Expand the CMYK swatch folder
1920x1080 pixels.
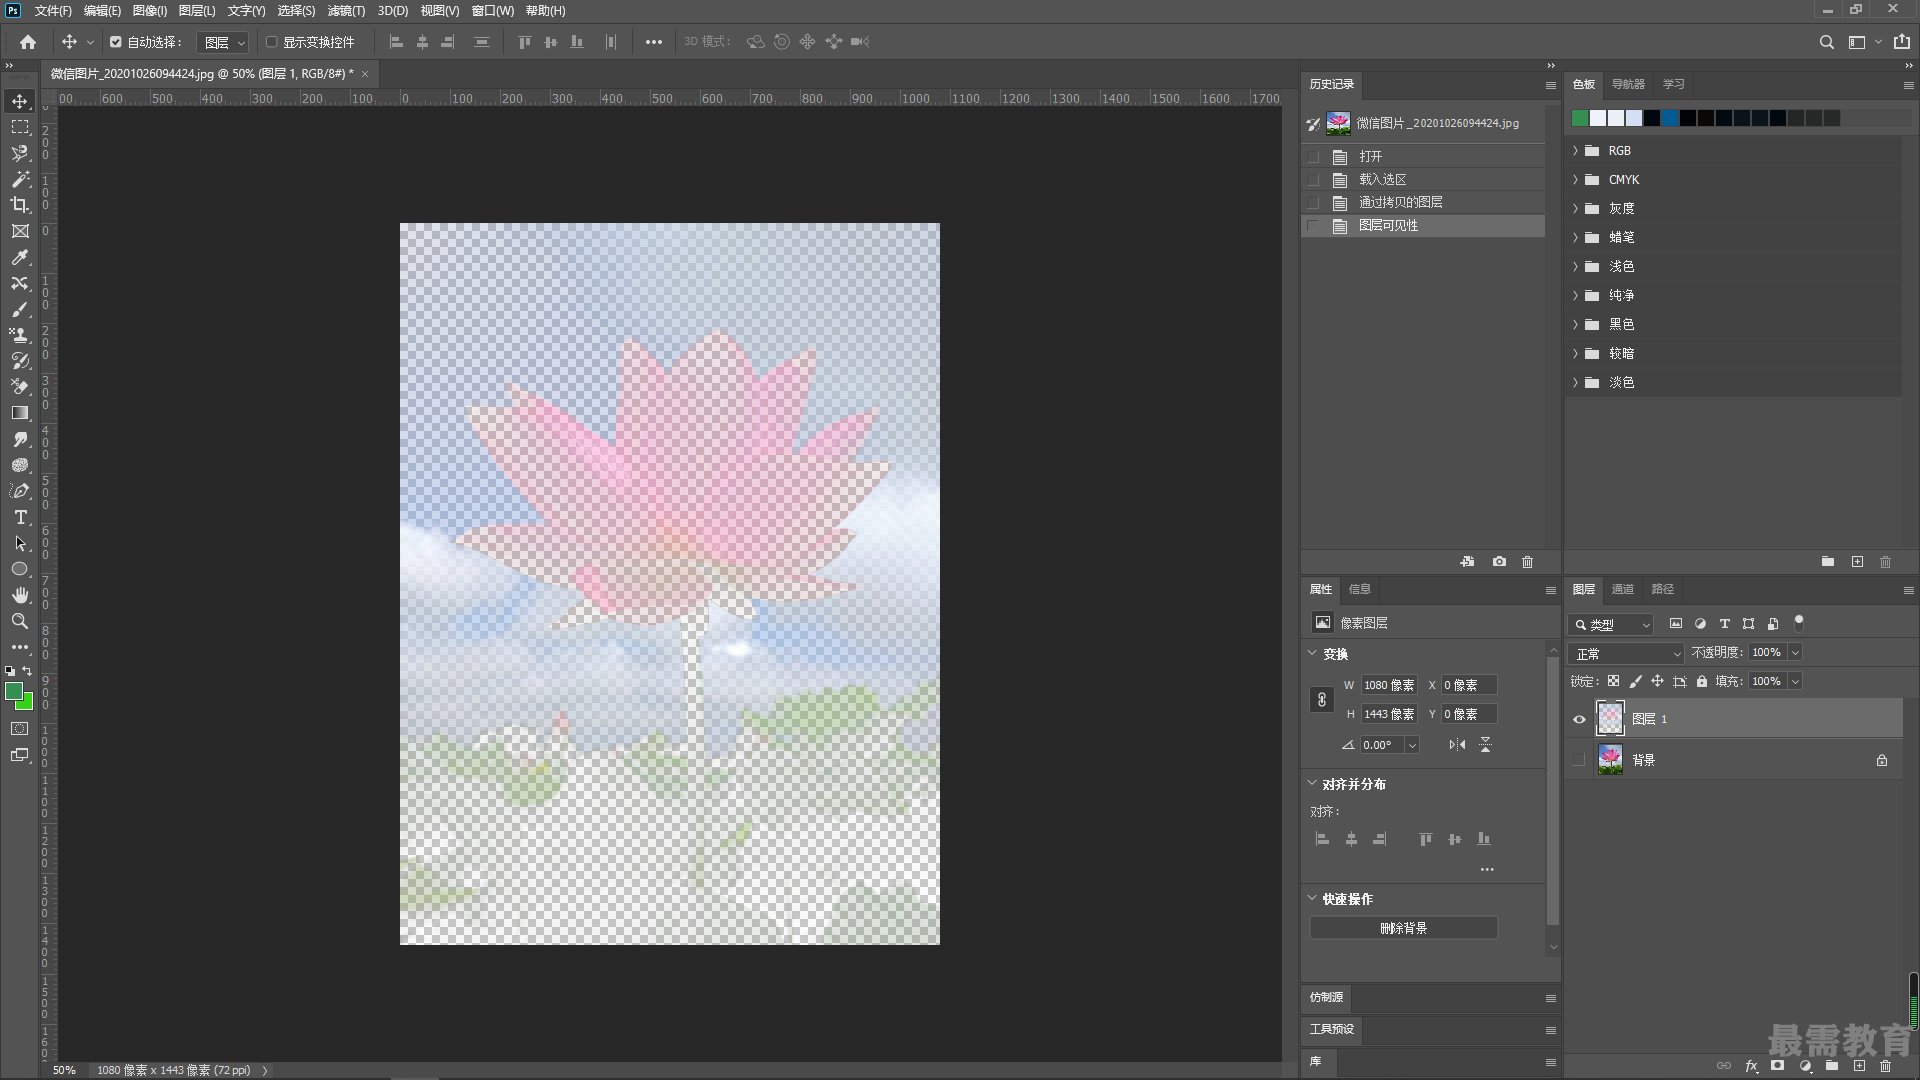[x=1575, y=180]
